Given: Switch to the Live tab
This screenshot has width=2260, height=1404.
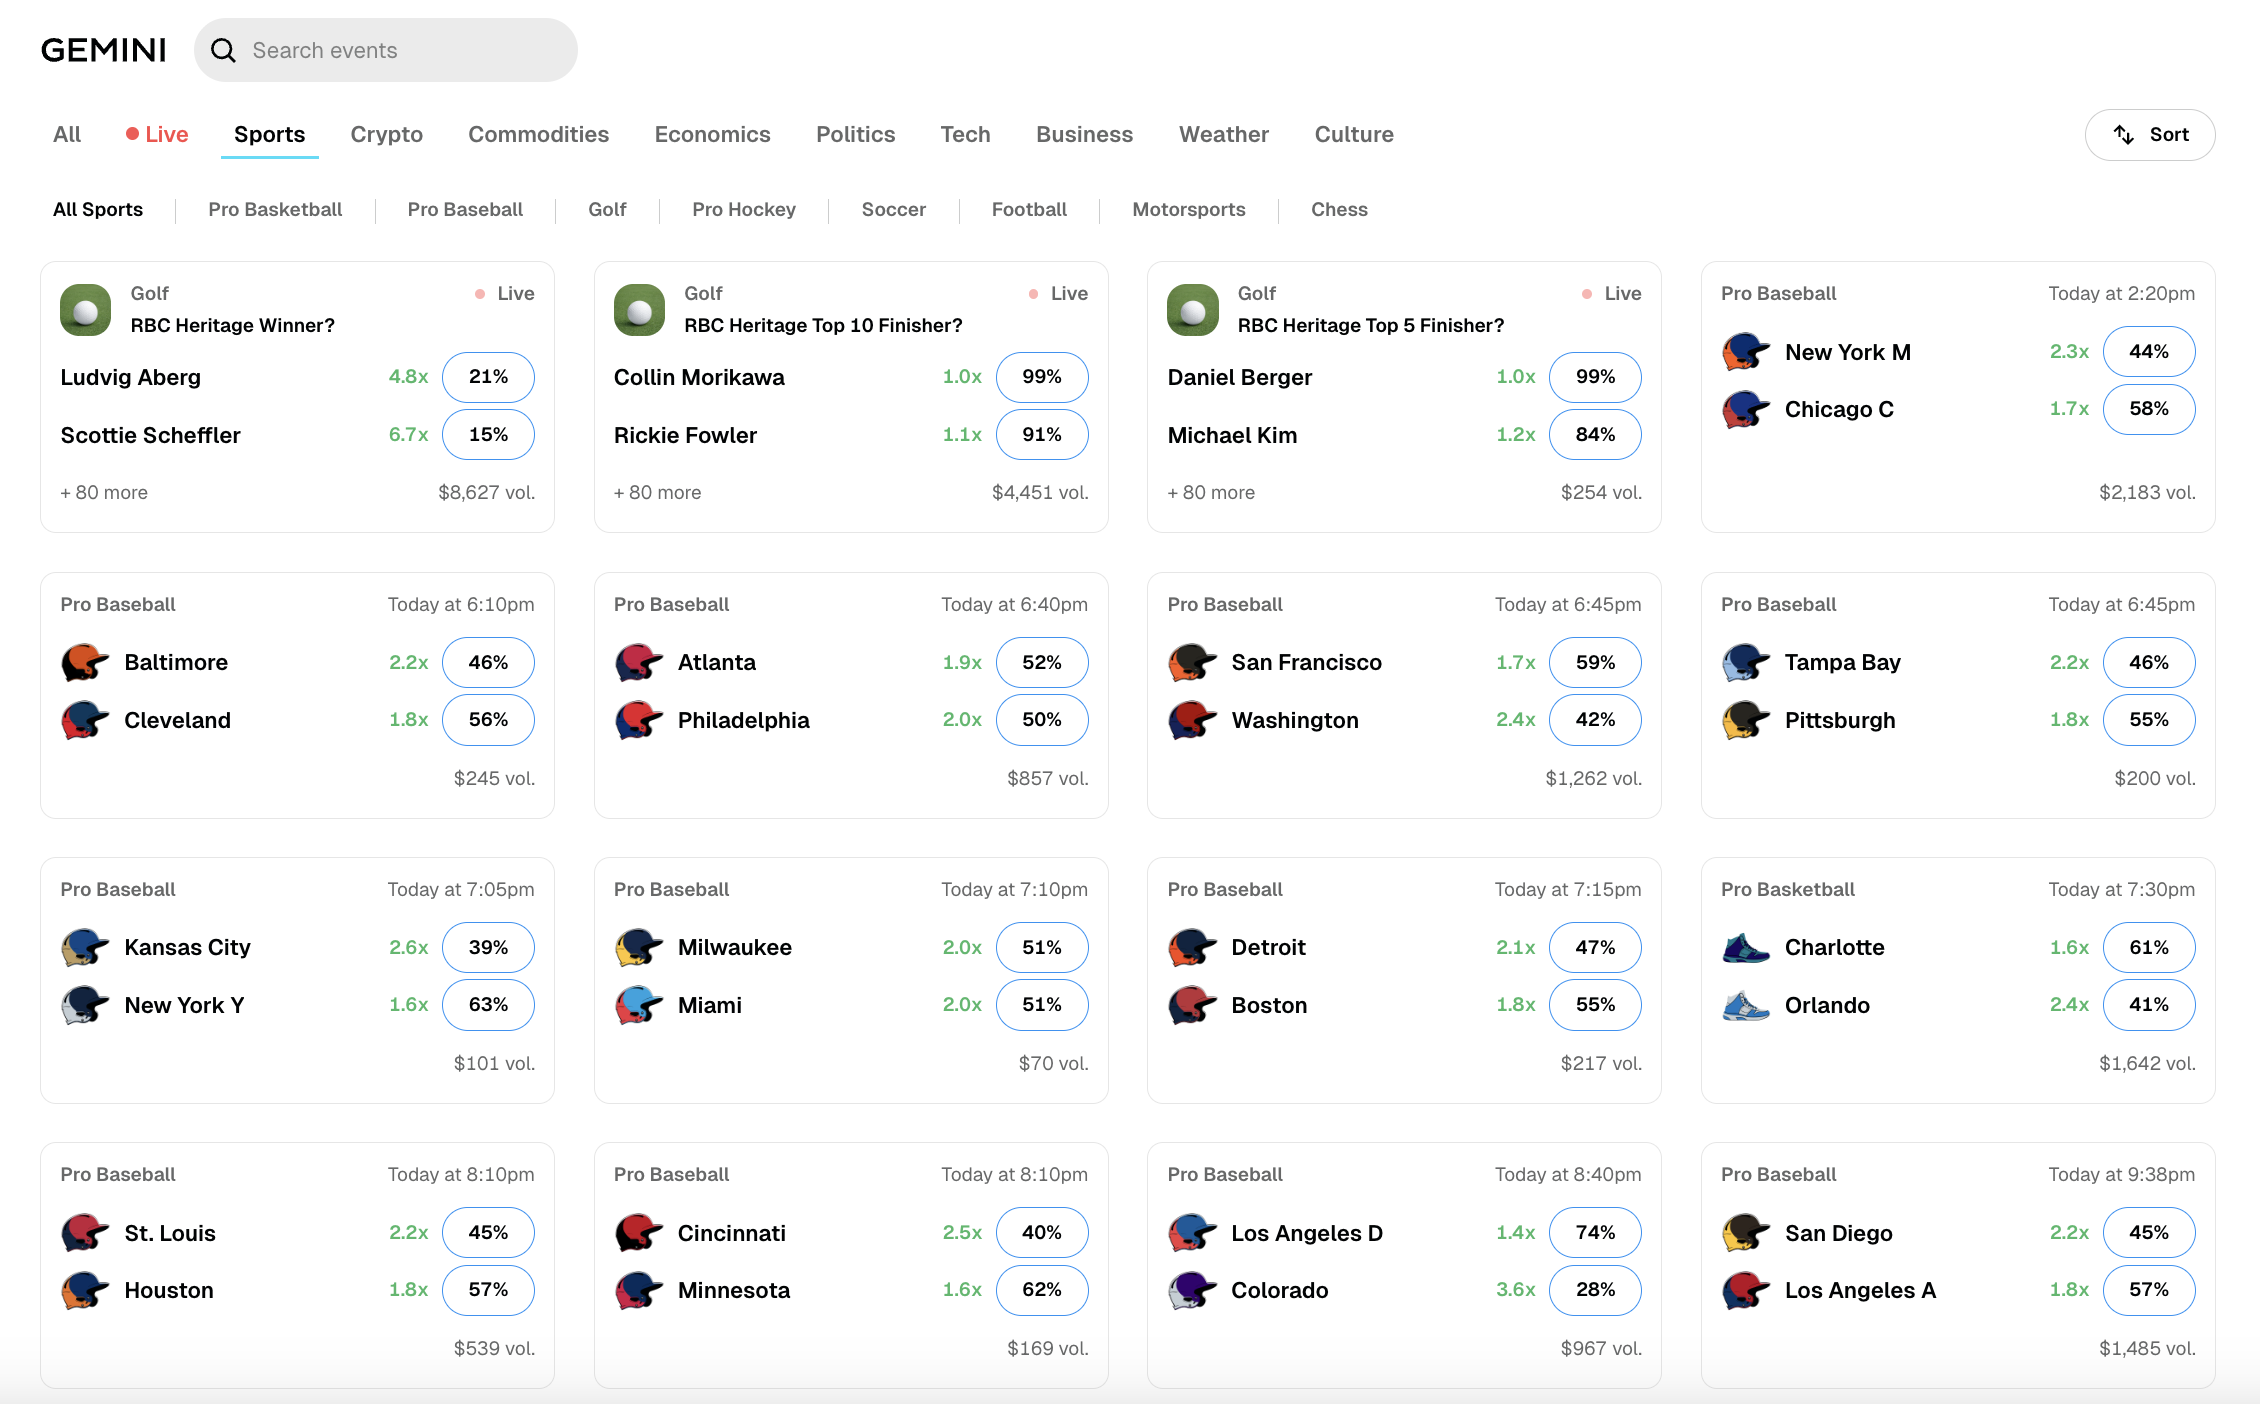Looking at the screenshot, I should (x=157, y=134).
